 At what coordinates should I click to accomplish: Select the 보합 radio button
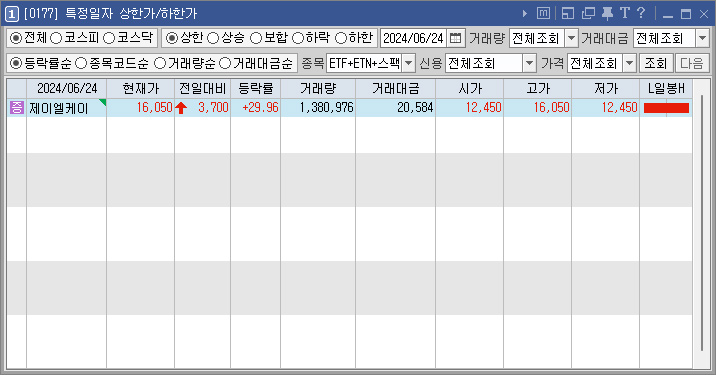[256, 38]
